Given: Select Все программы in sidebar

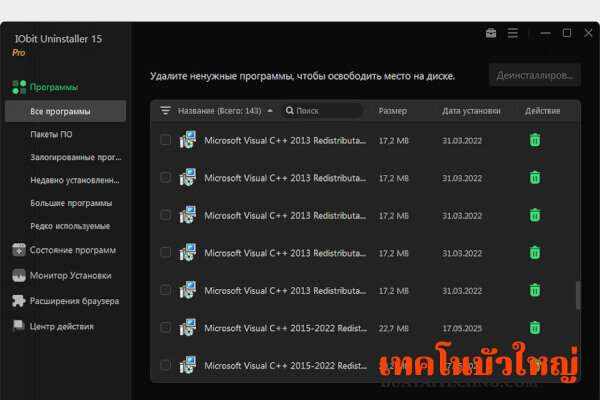Looking at the screenshot, I should [x=65, y=111].
